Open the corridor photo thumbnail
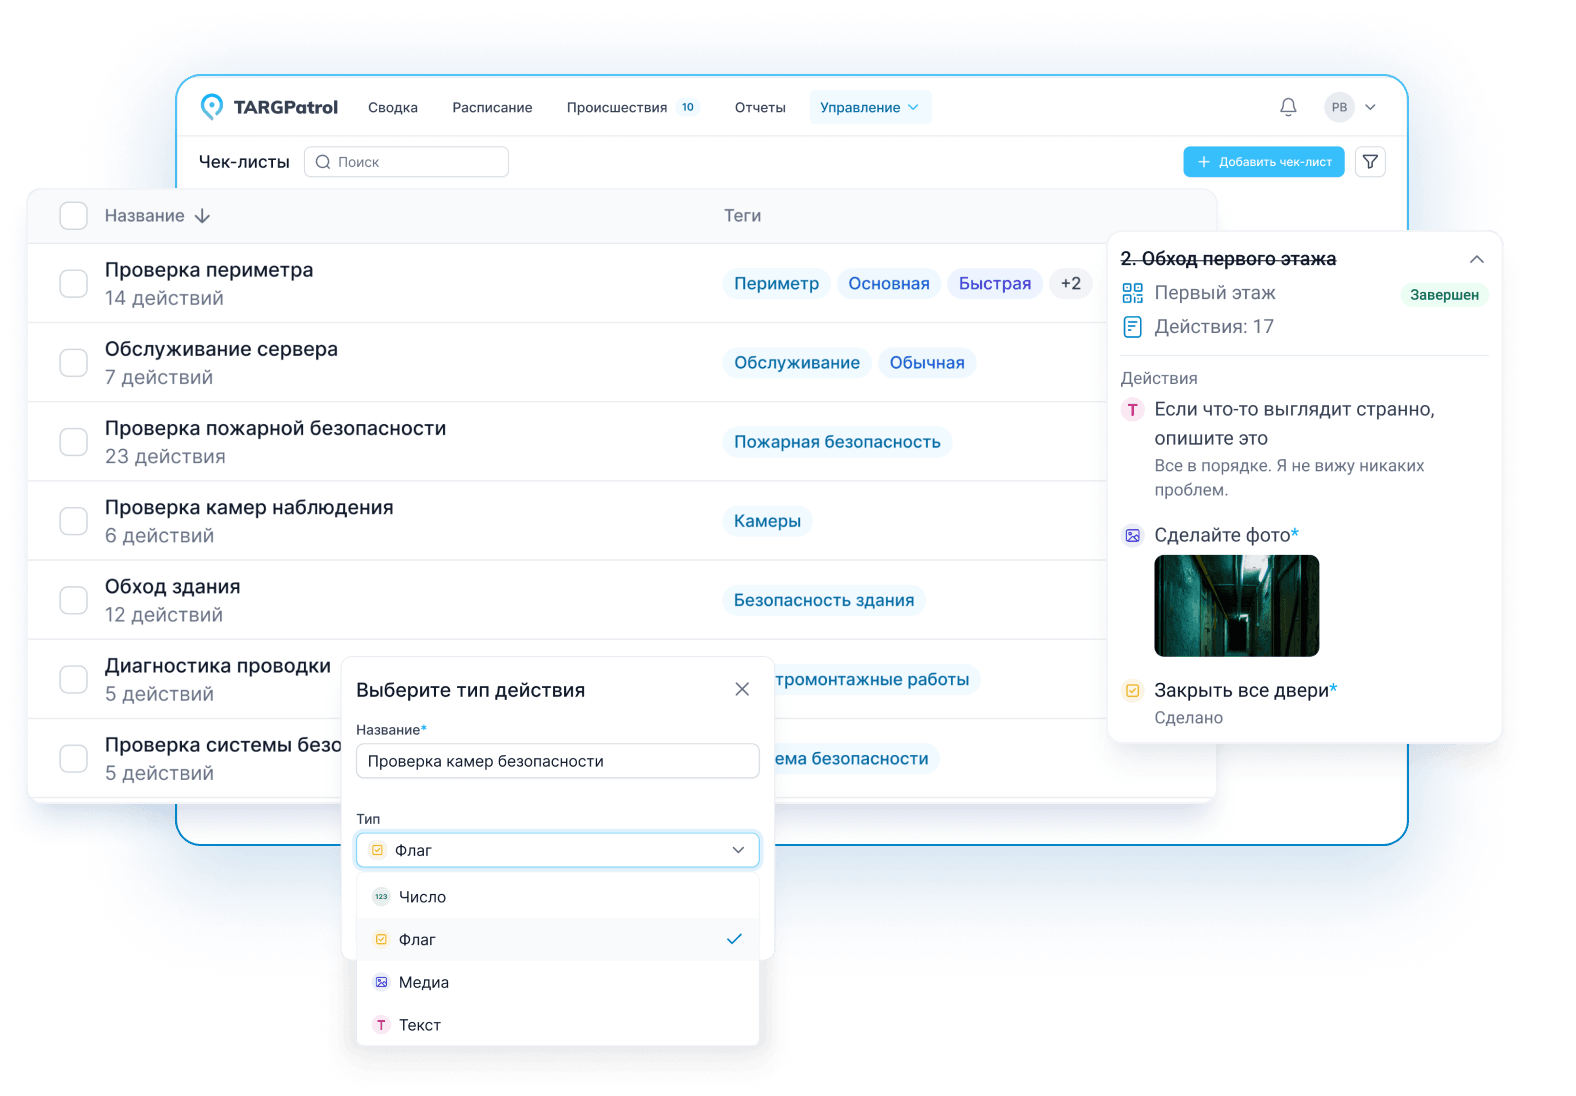The width and height of the screenshot is (1576, 1096). (1237, 606)
